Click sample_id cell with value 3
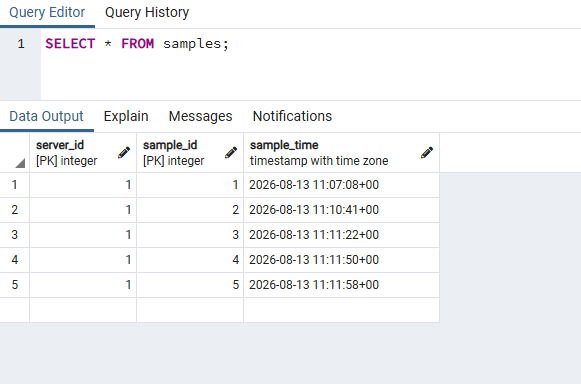Viewport: 581px width, 384px height. pyautogui.click(x=190, y=235)
